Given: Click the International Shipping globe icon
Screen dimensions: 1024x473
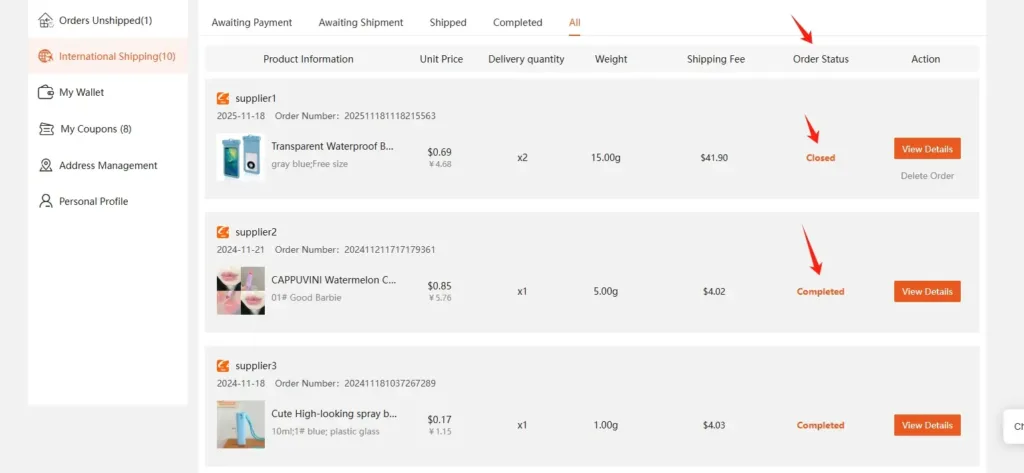Looking at the screenshot, I should pyautogui.click(x=45, y=56).
